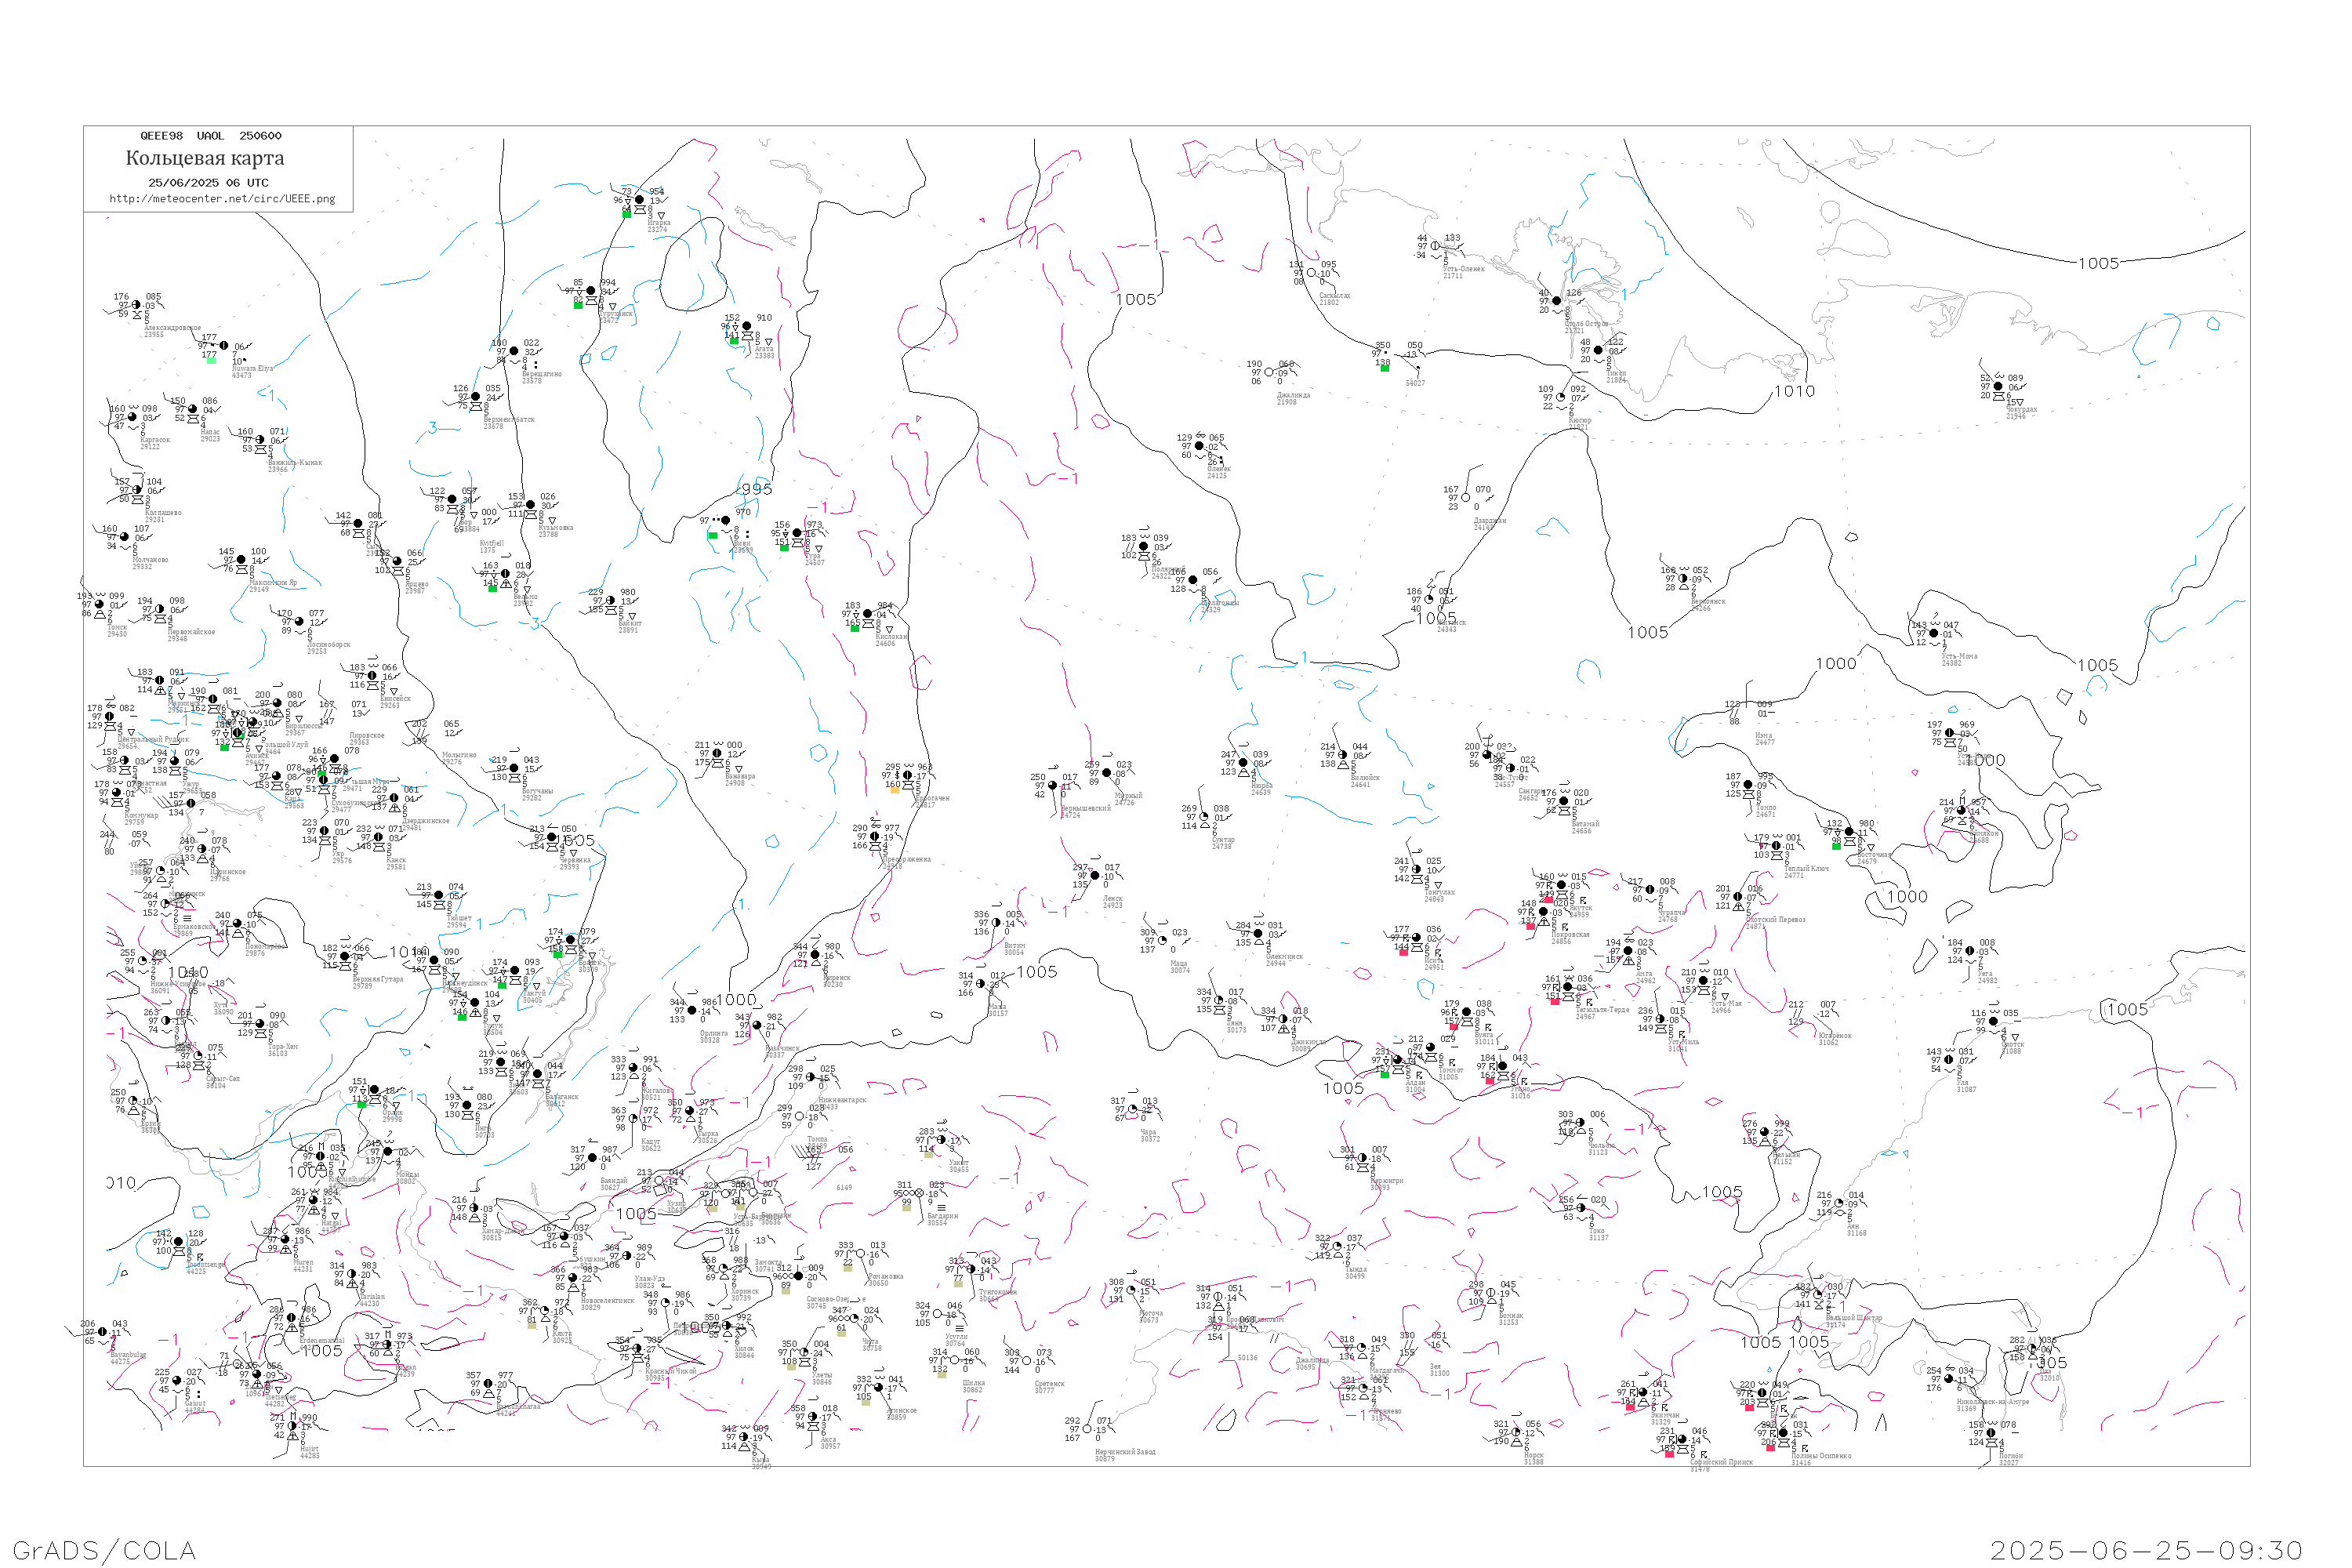
Task: Click the 'Кольцевая карта' map title
Action: pos(205,158)
